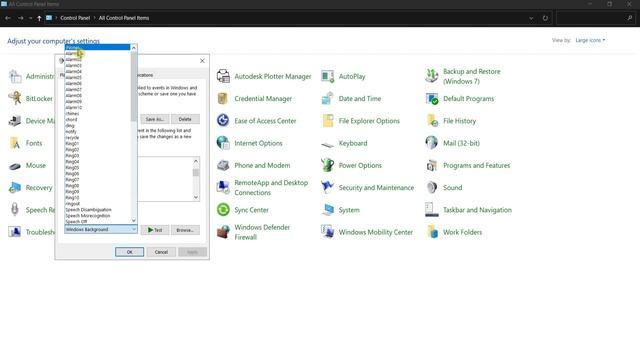Open Backup and Restore (Windows 7) icon
The image size is (640, 360).
pos(432,76)
